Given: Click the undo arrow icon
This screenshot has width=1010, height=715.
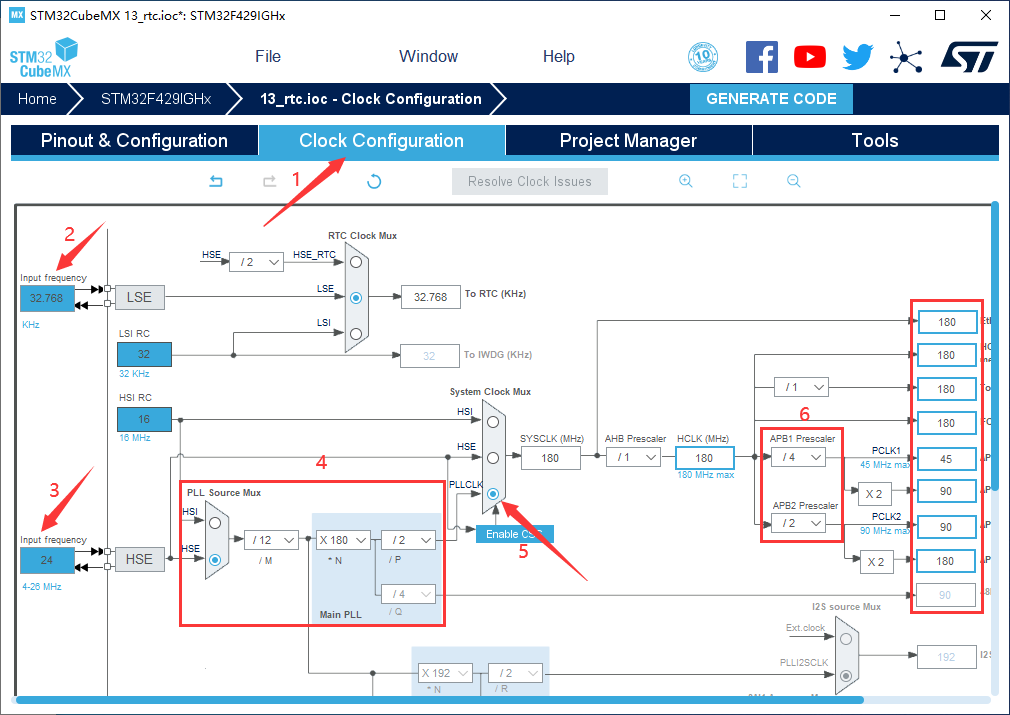Looking at the screenshot, I should point(216,181).
